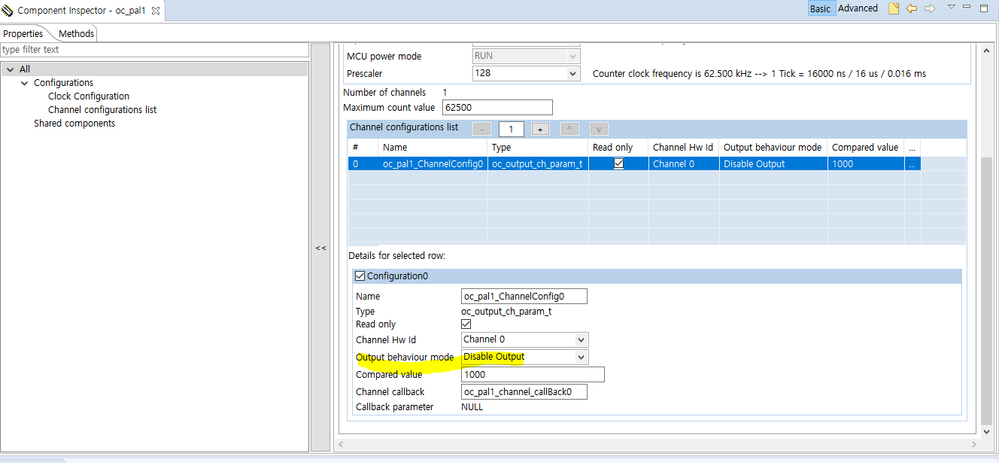The width and height of the screenshot is (999, 463).
Task: Edit the Name field in details
Action: pyautogui.click(x=524, y=296)
